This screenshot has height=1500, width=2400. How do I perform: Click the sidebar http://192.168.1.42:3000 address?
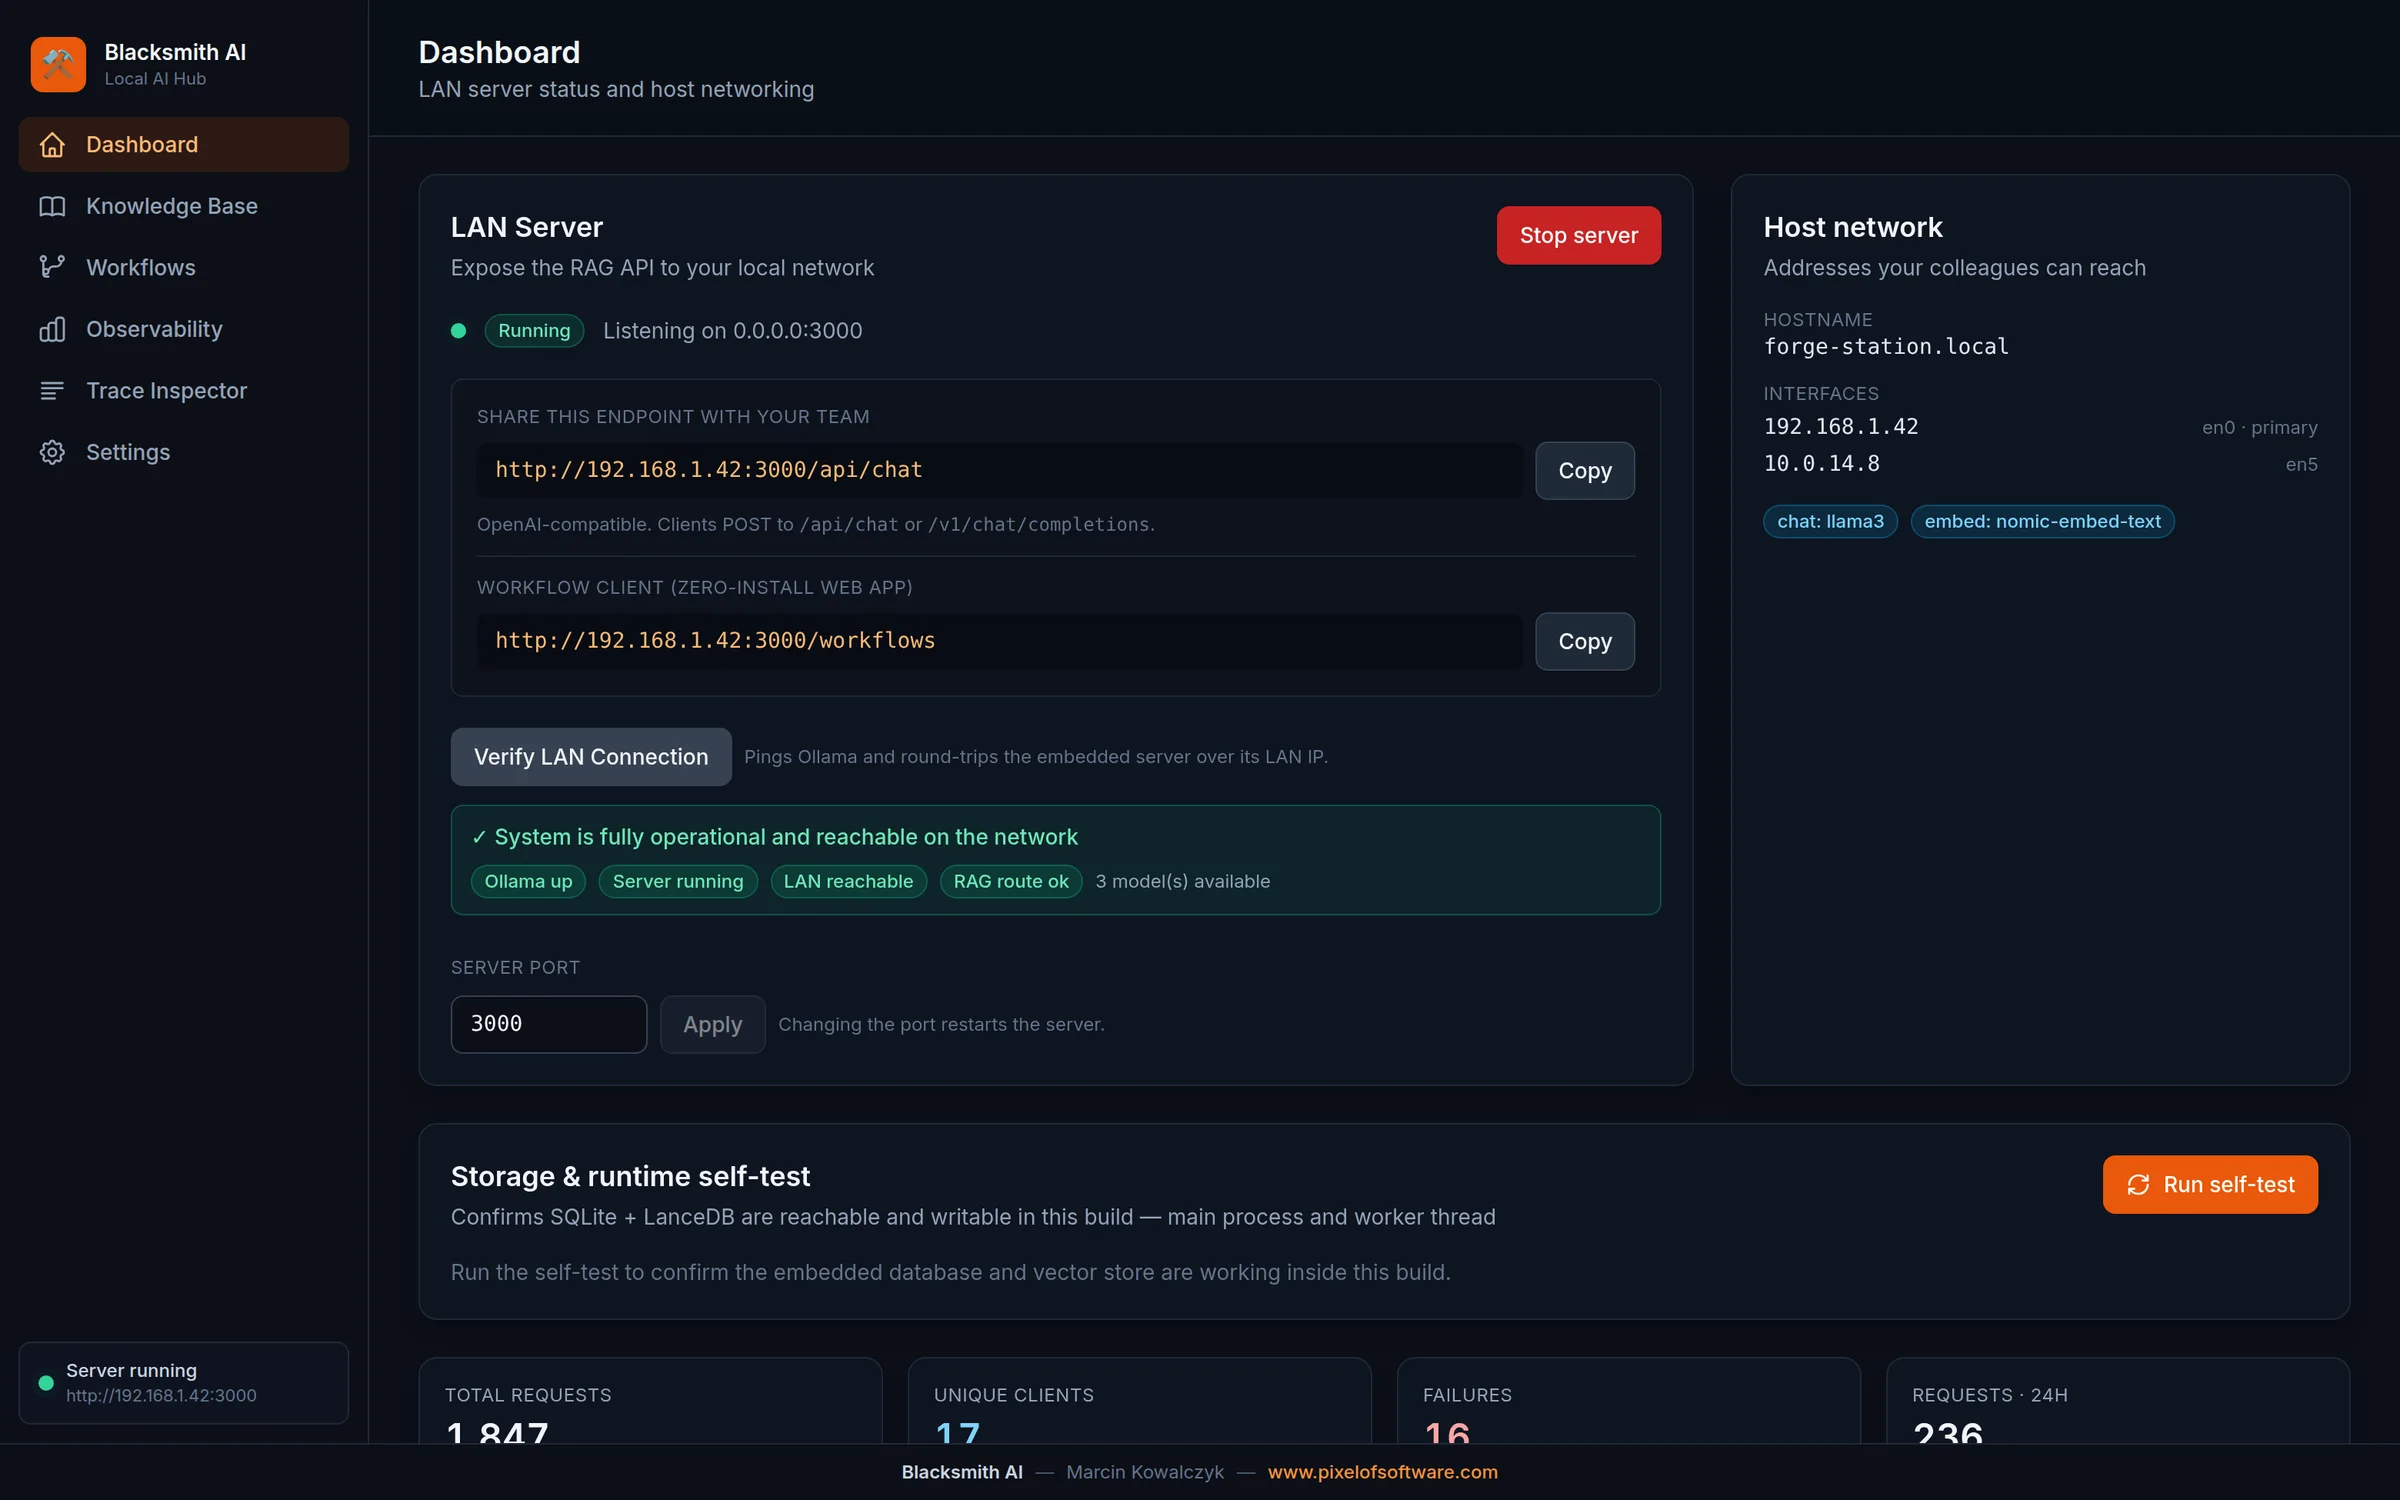coord(161,1395)
